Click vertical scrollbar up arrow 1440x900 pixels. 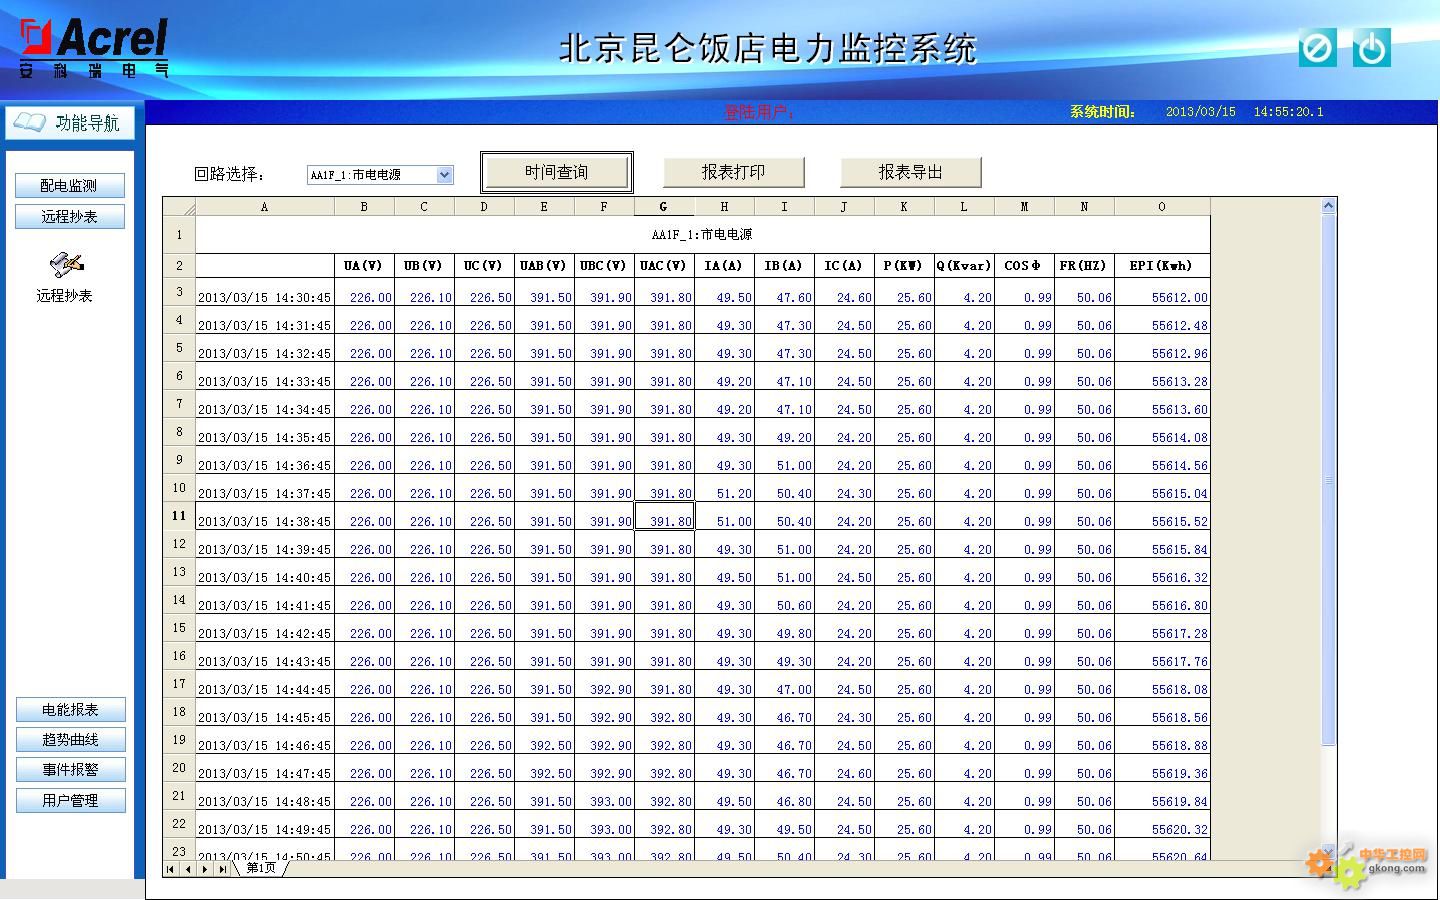pos(1328,206)
